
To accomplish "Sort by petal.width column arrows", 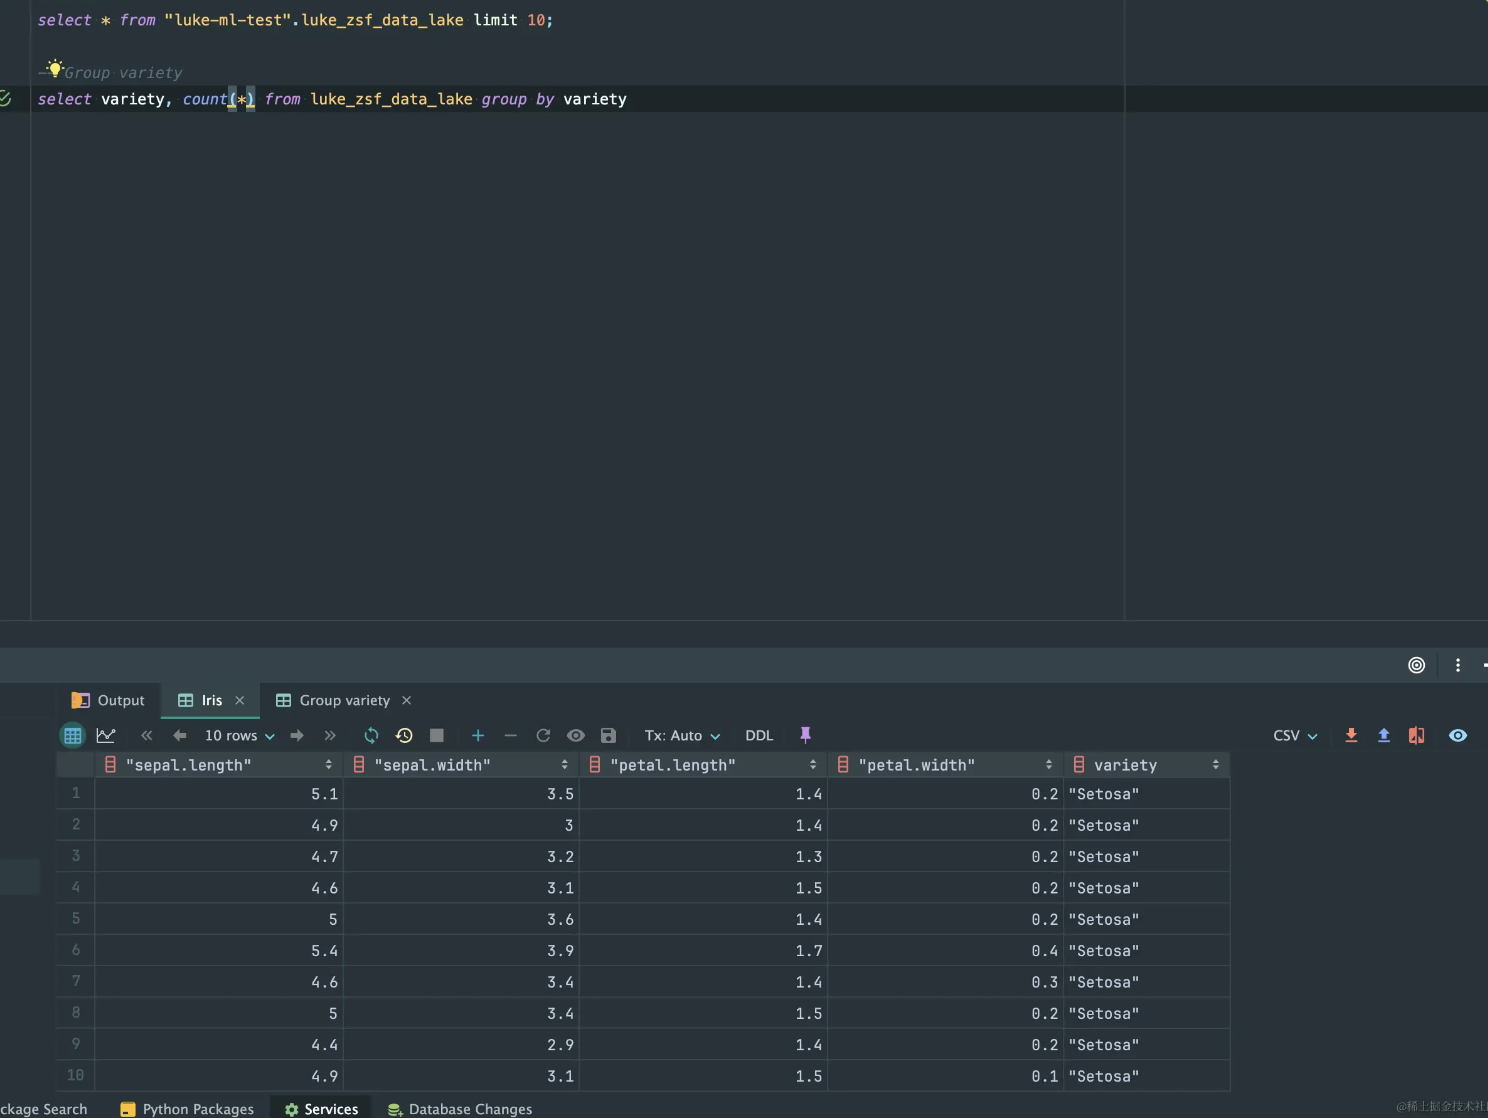I will tap(1049, 765).
